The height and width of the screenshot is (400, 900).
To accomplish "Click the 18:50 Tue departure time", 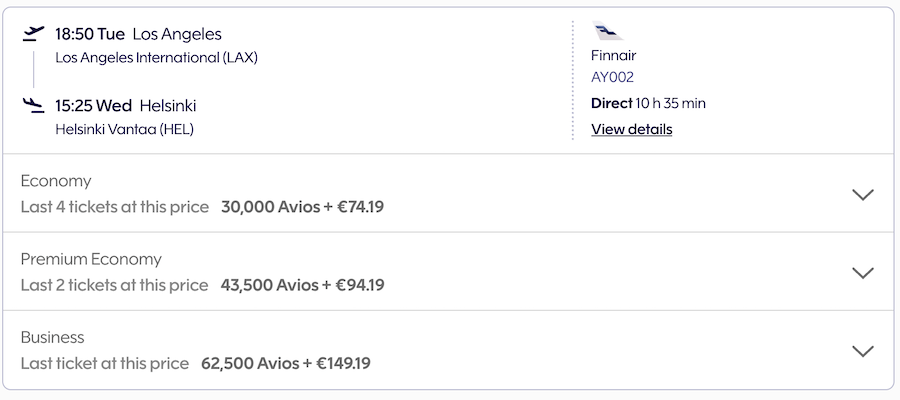I will pyautogui.click(x=90, y=34).
